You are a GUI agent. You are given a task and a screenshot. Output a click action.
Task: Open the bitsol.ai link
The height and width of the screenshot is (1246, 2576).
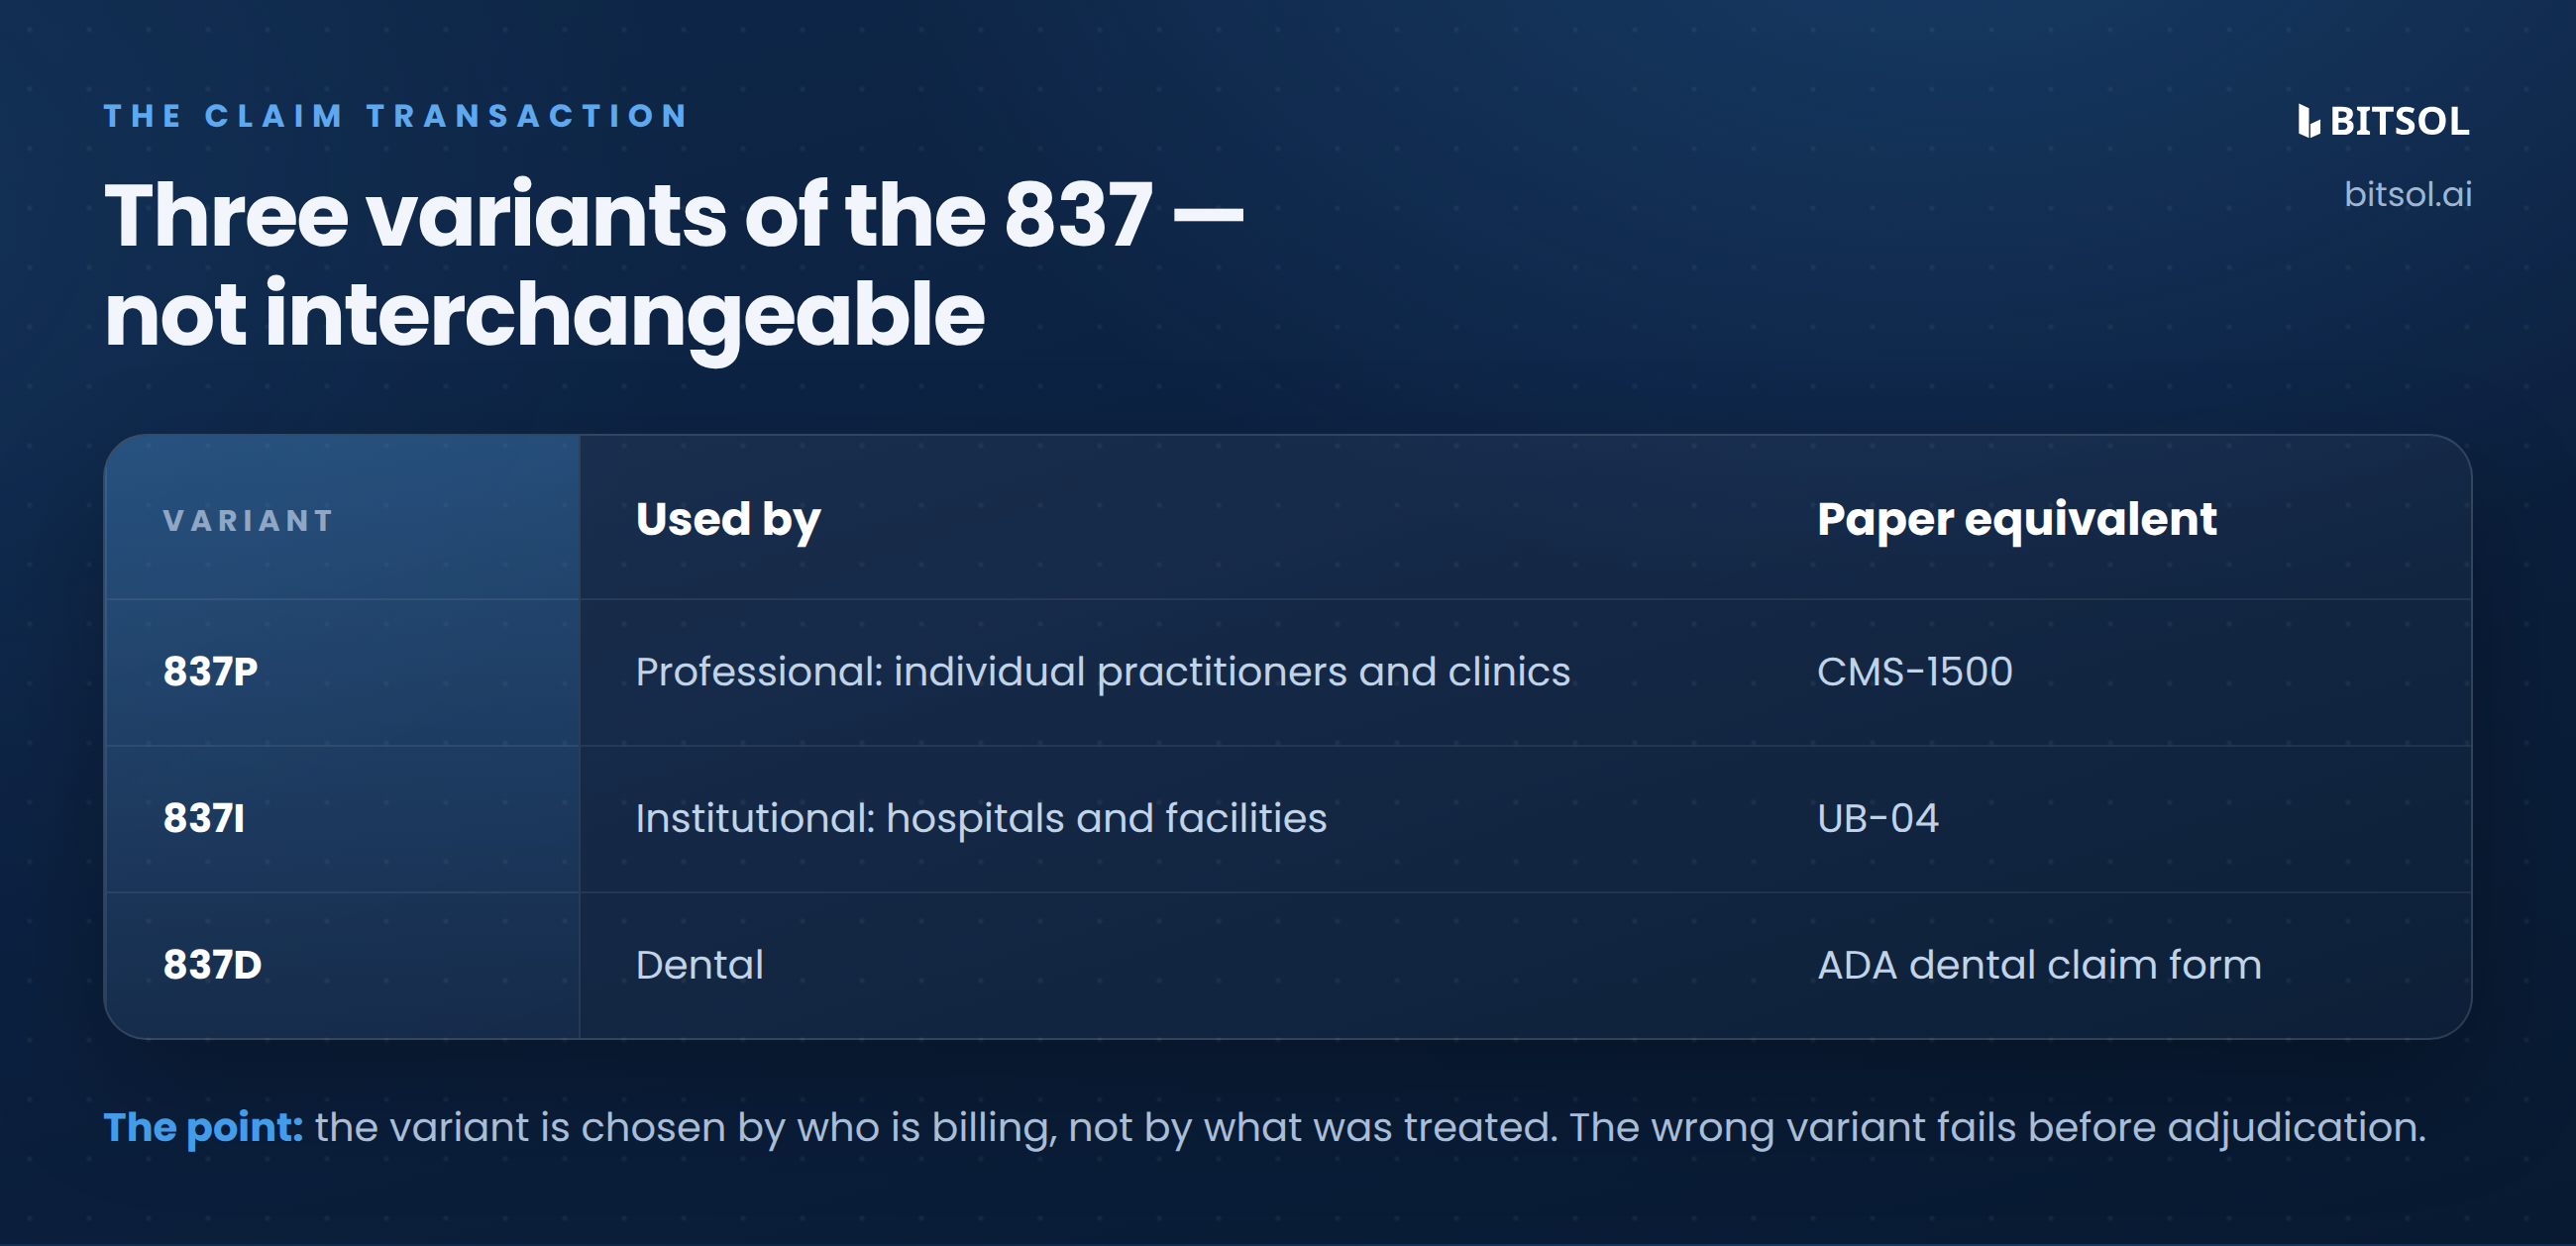point(2407,194)
